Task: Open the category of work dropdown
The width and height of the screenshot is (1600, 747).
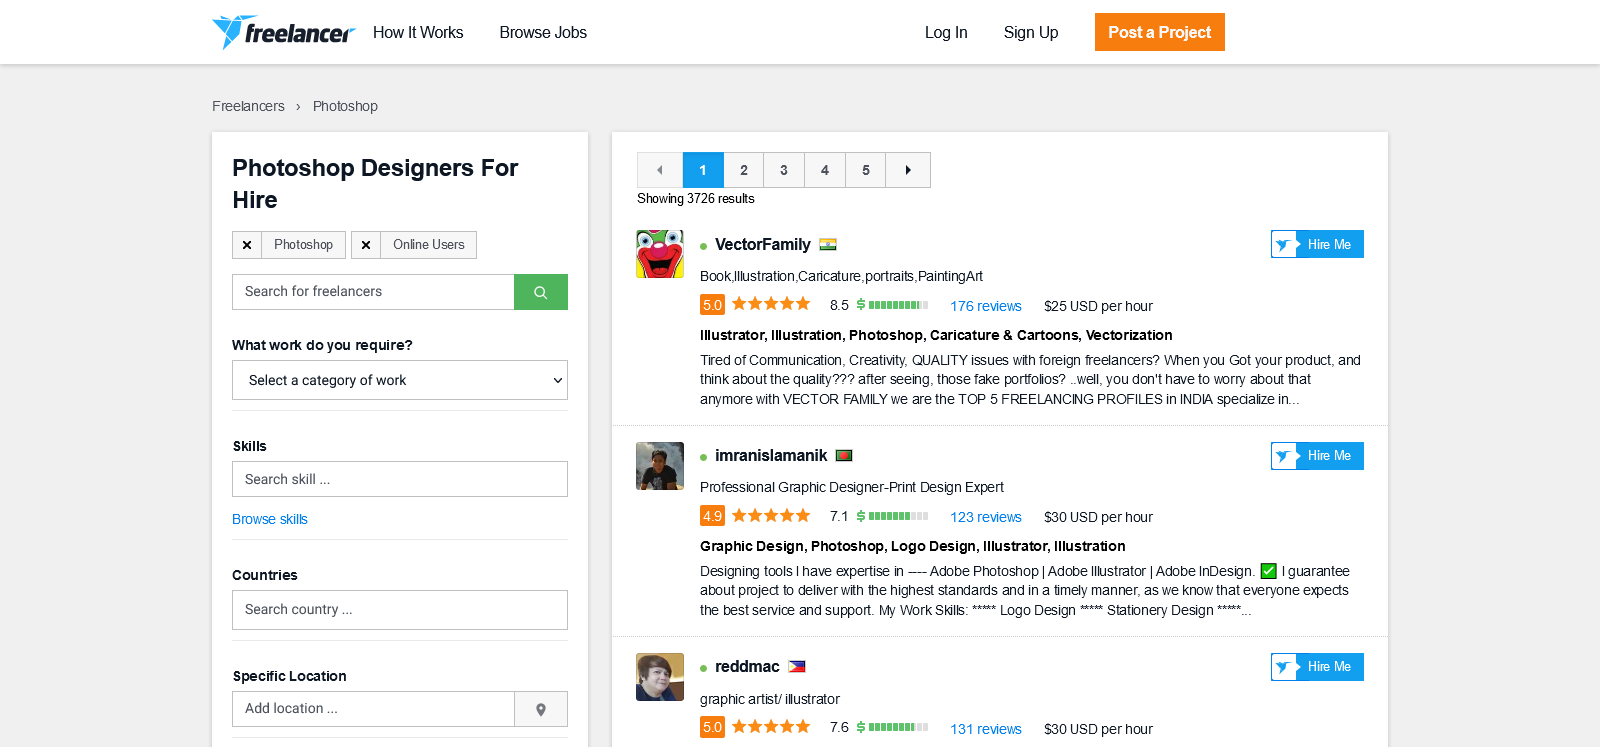Action: pos(400,380)
